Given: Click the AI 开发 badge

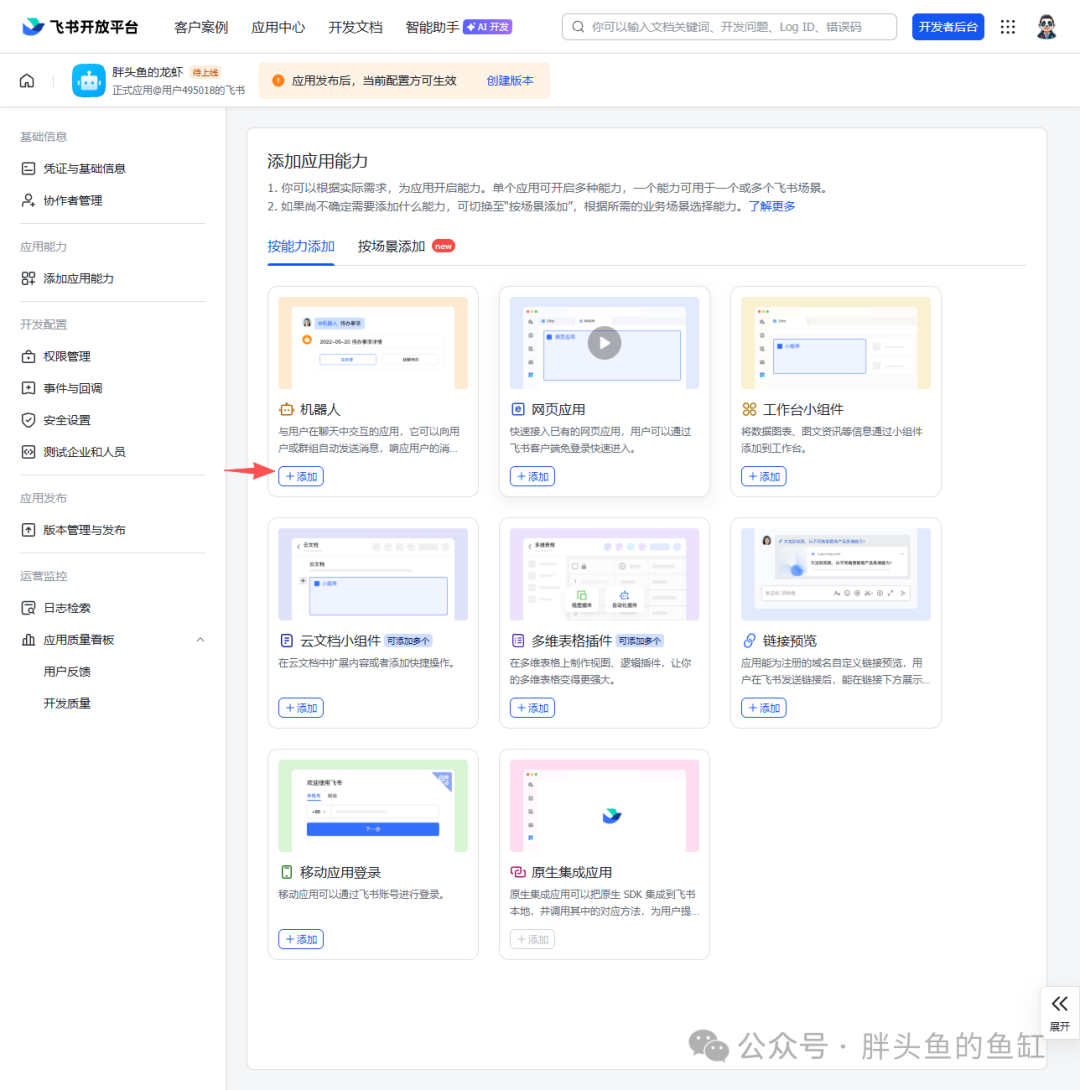Looking at the screenshot, I should tap(488, 27).
